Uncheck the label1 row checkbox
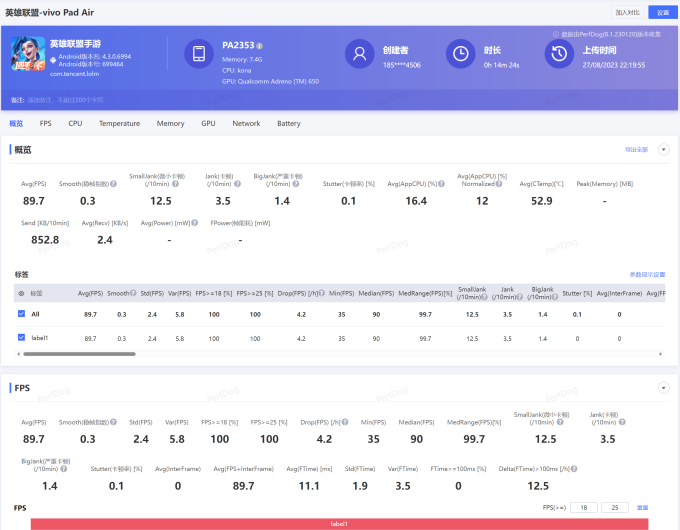This screenshot has height=530, width=680. pos(21,337)
